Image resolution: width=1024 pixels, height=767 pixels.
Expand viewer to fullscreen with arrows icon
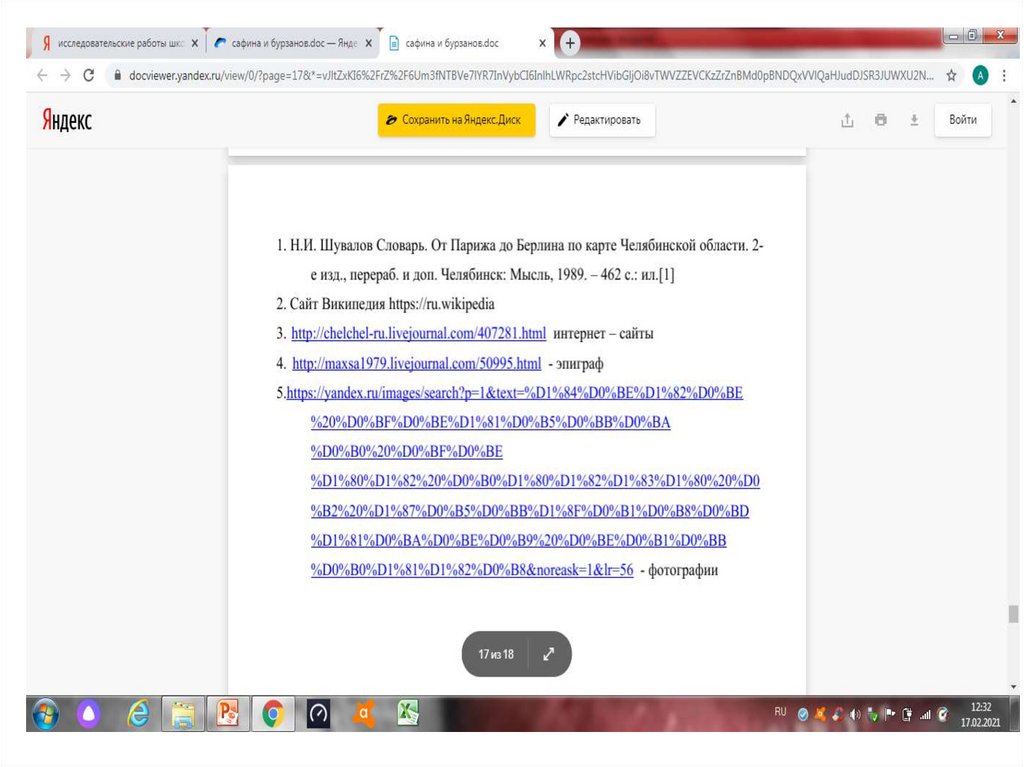point(549,654)
